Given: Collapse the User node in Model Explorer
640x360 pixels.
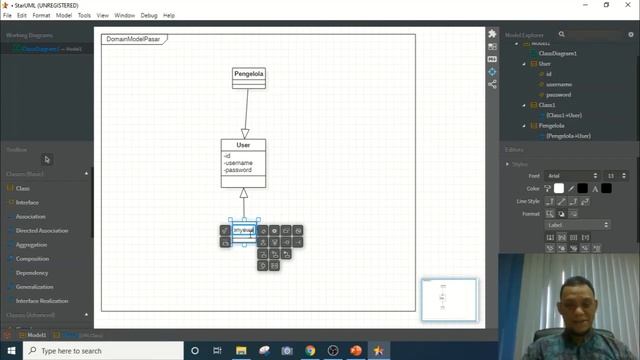Looking at the screenshot, I should (x=524, y=64).
